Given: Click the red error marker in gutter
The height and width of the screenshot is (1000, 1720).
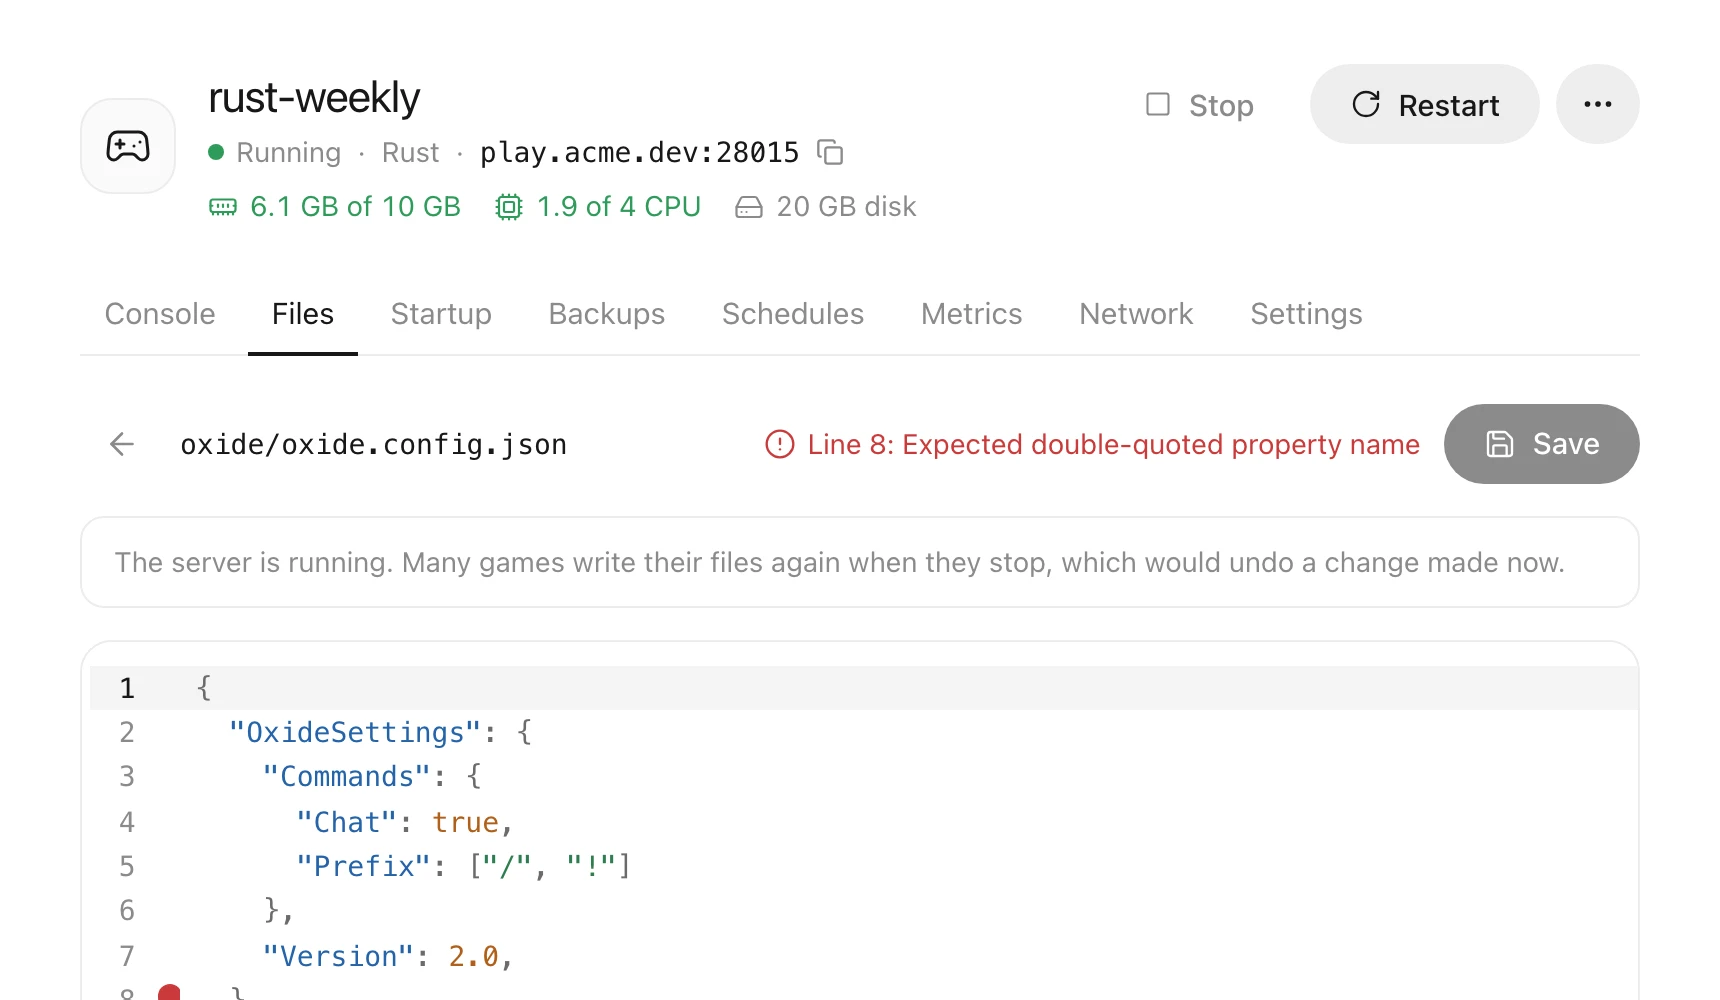Looking at the screenshot, I should click(169, 992).
